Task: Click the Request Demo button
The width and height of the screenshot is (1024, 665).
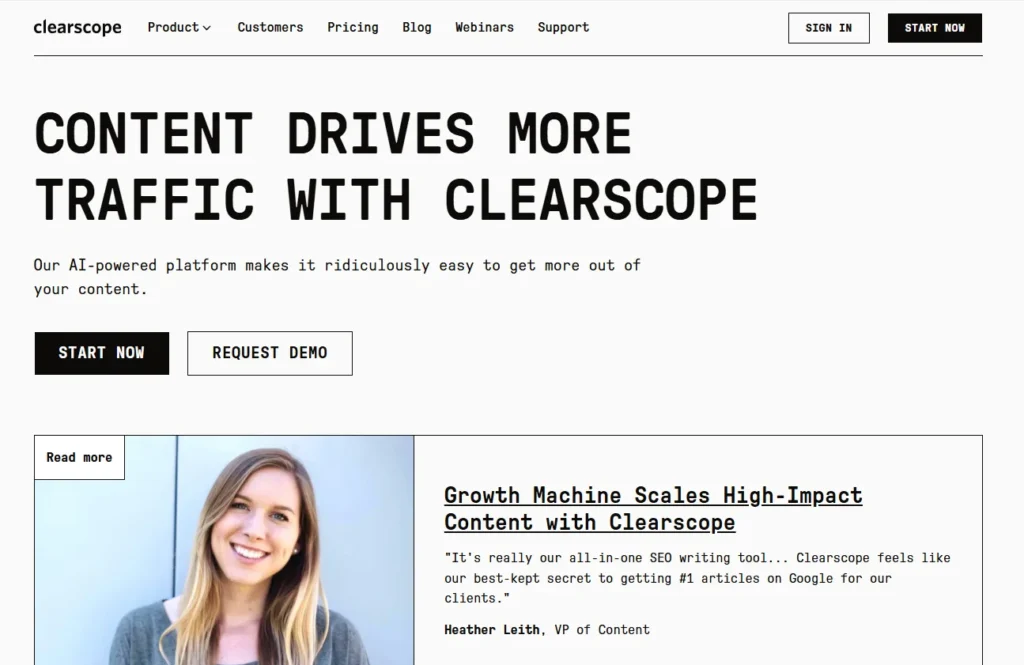Action: pyautogui.click(x=269, y=353)
